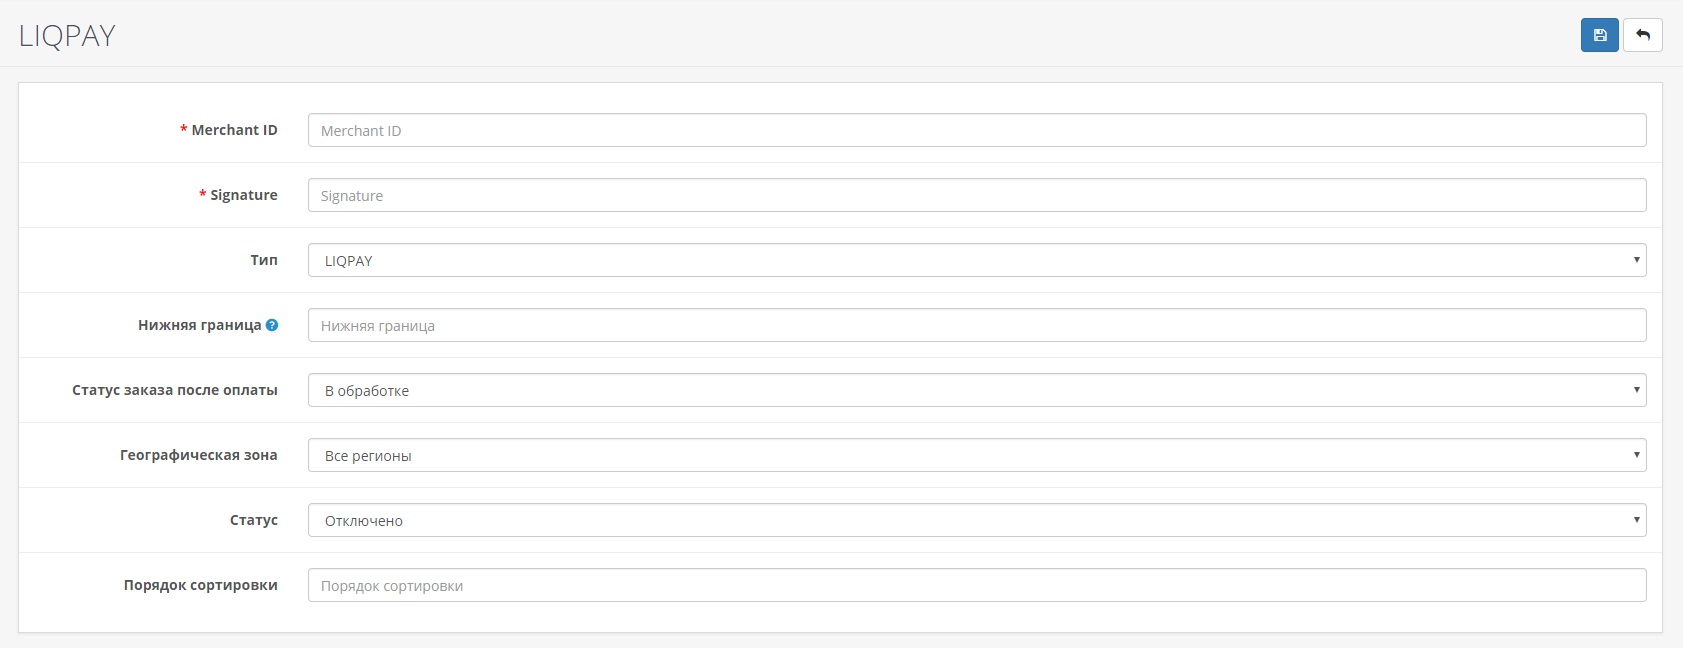Click the Статус label text

pyautogui.click(x=254, y=520)
